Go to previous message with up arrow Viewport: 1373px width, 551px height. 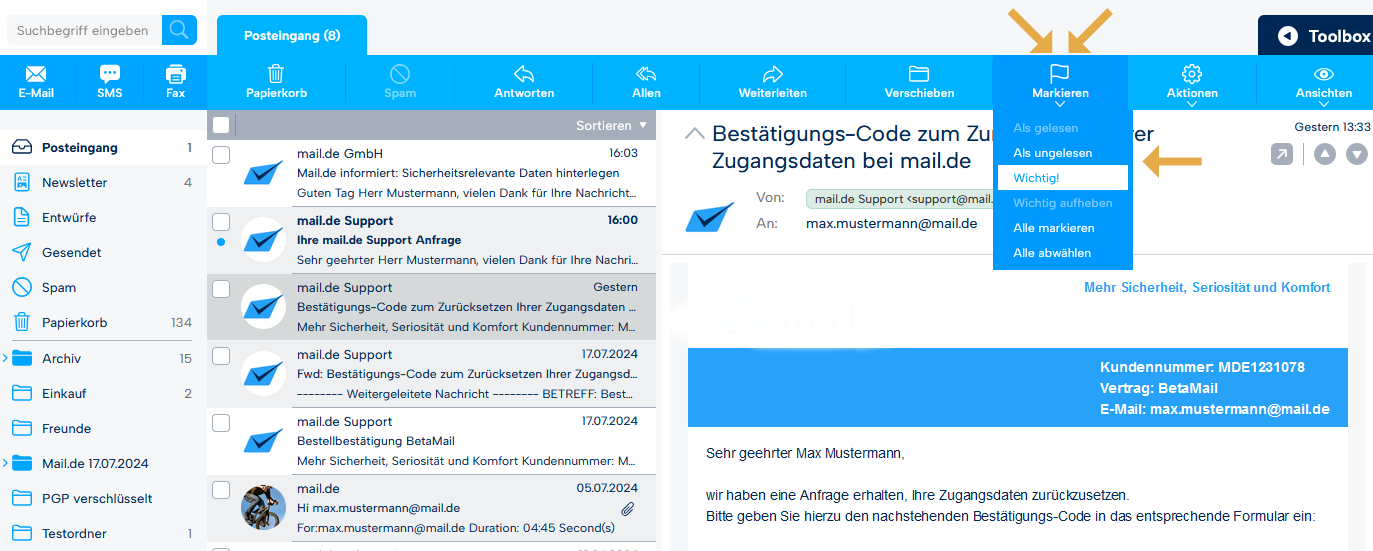point(1325,154)
